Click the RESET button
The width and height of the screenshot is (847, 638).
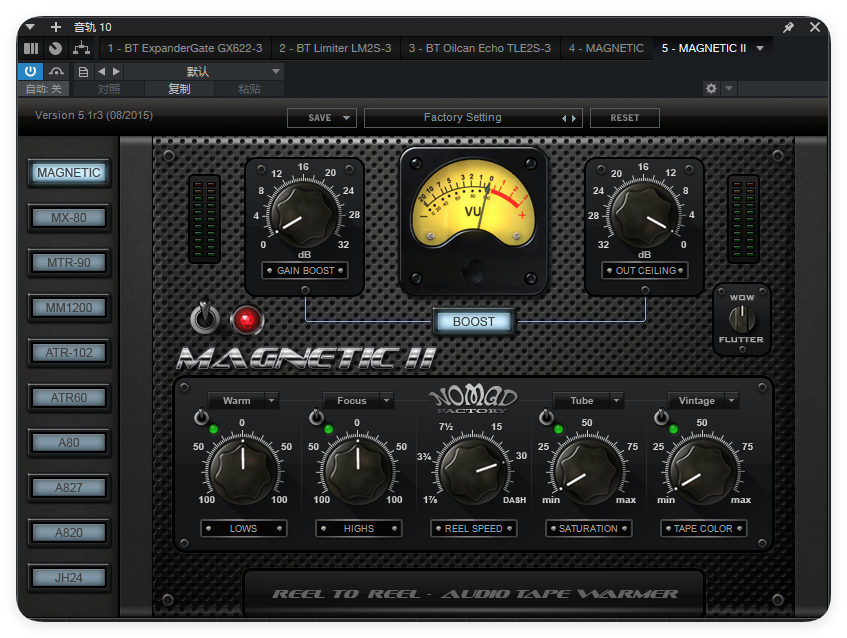point(625,118)
